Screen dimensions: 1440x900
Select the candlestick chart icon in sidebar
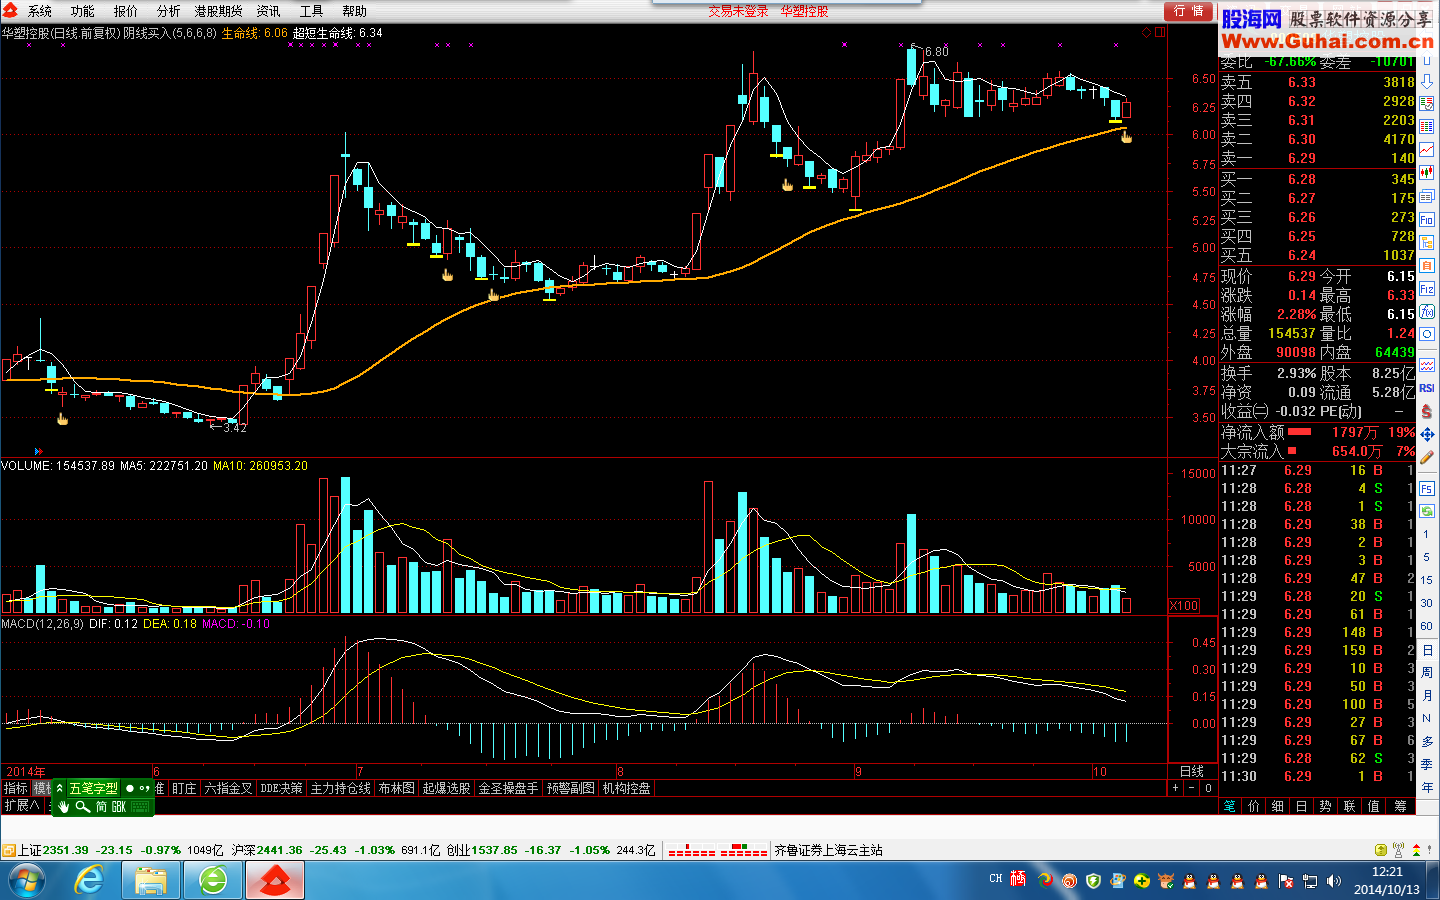point(1427,172)
